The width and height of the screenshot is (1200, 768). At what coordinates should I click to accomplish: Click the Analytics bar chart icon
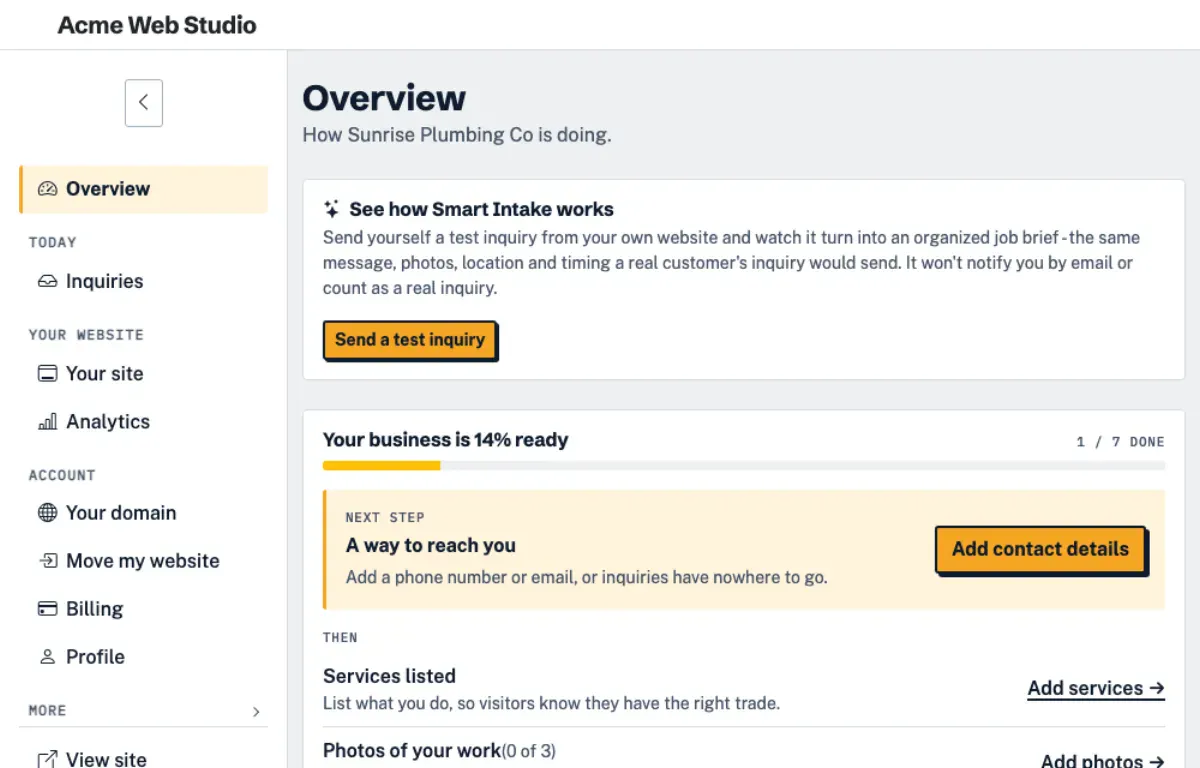point(47,422)
